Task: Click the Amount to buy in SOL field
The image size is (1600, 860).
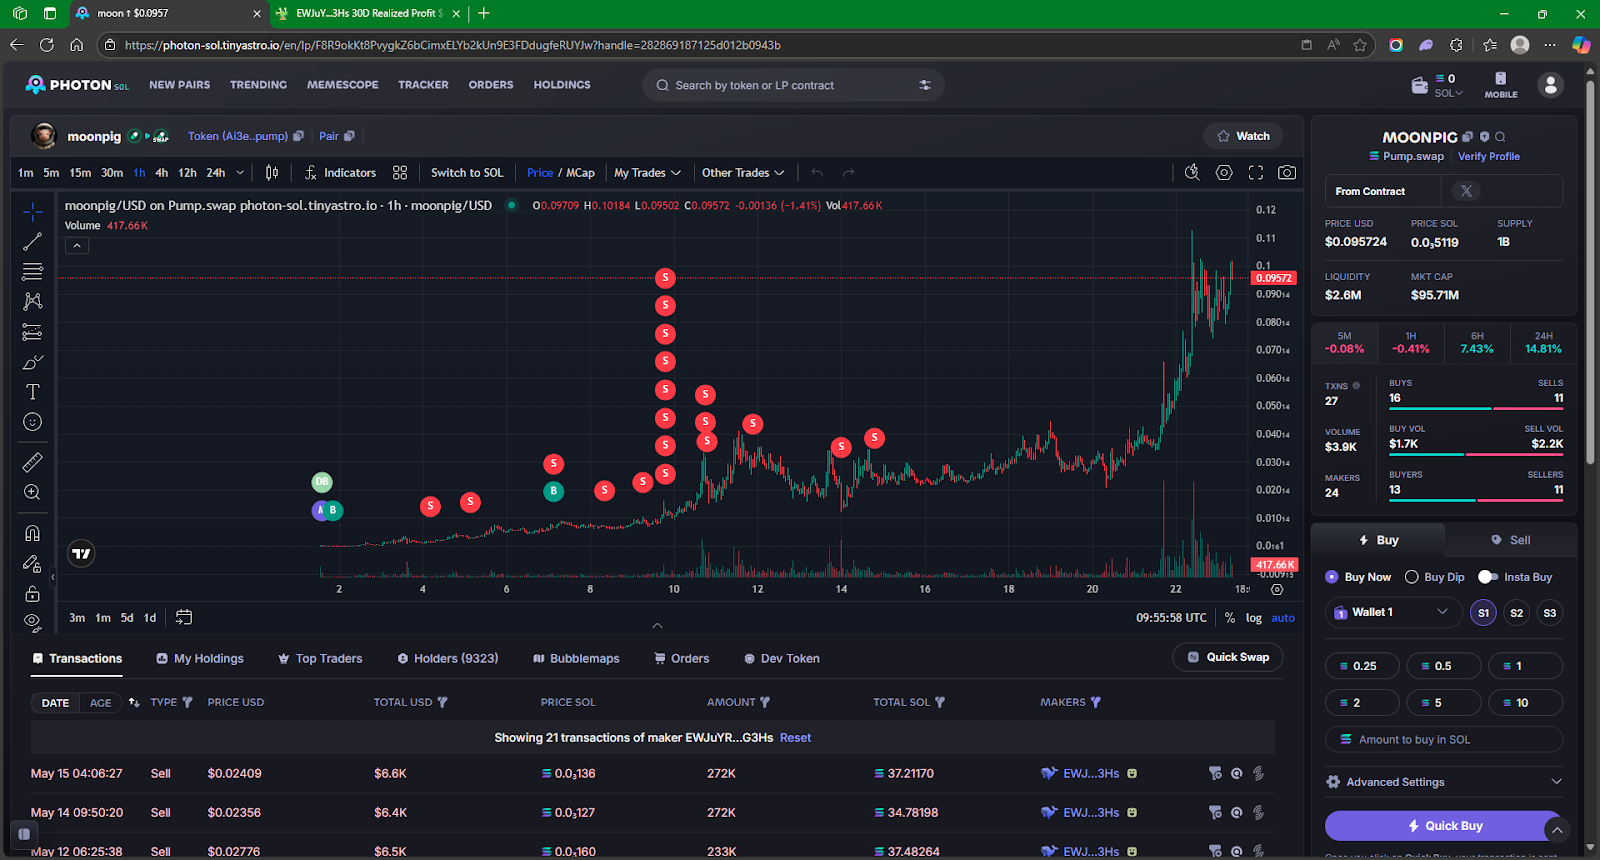Action: point(1444,740)
